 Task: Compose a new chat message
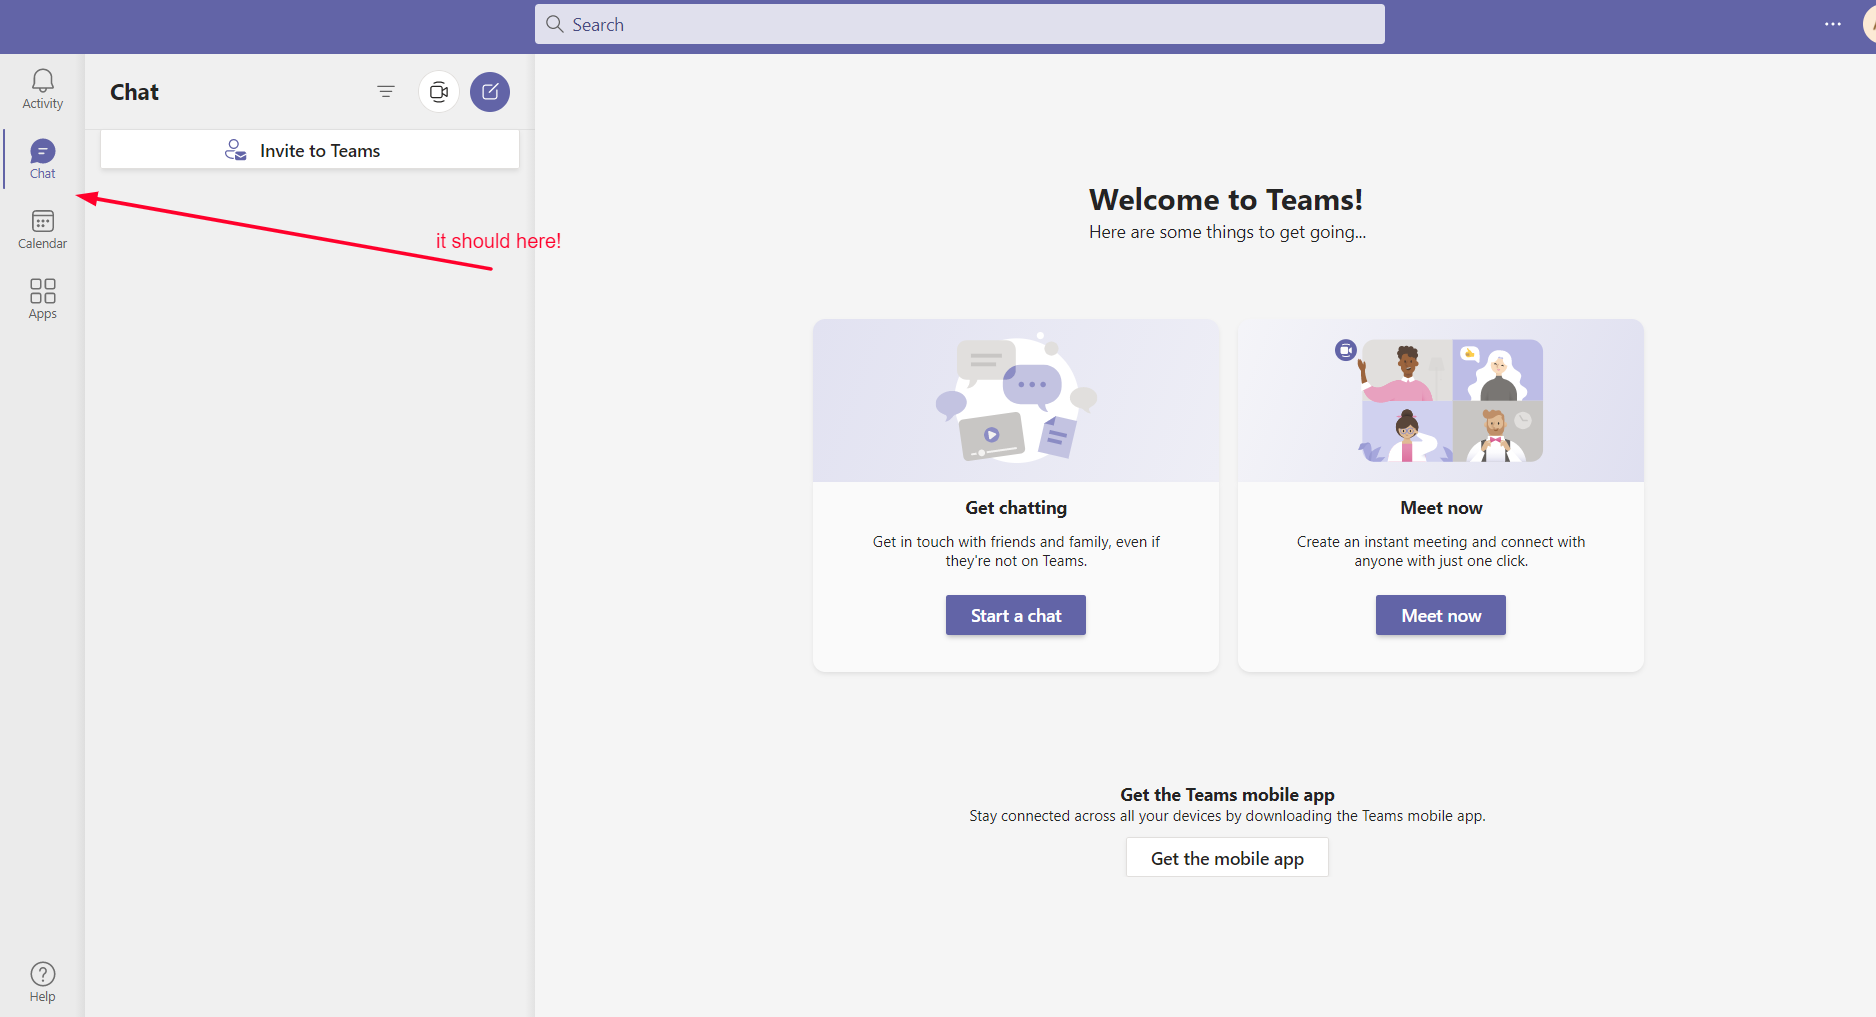click(490, 91)
